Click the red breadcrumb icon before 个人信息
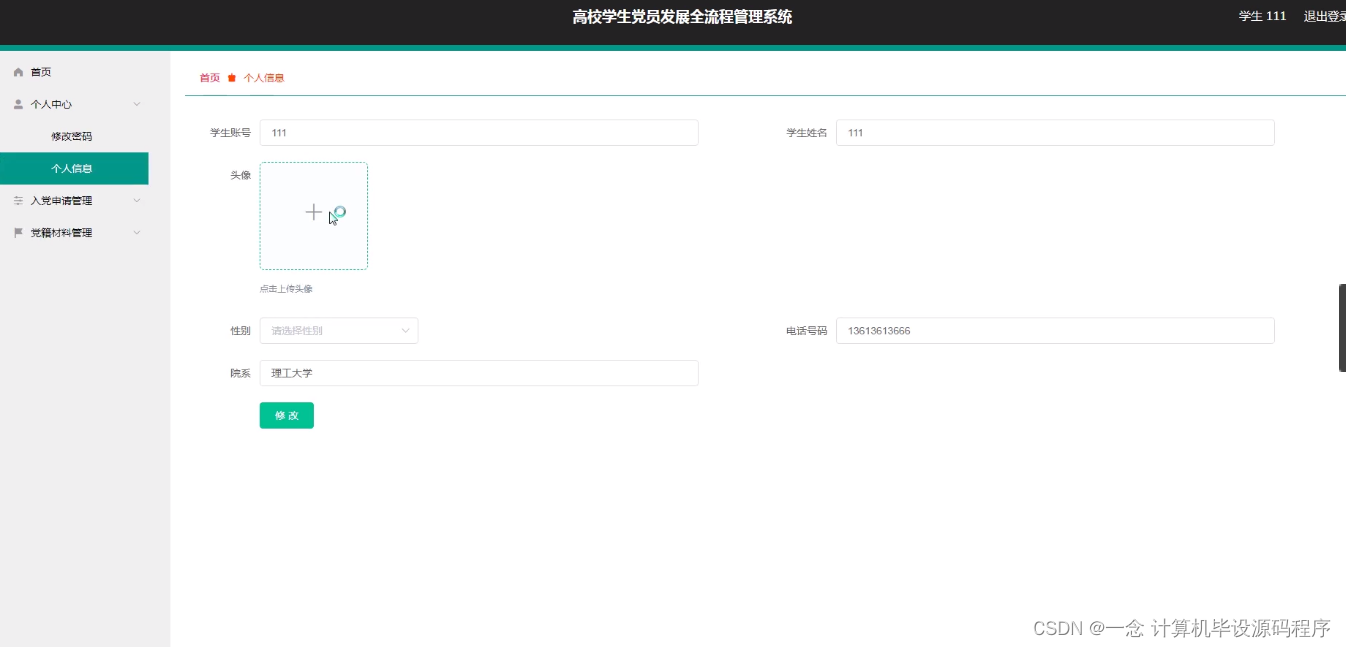Screen dimensions: 1346x647 [x=231, y=76]
